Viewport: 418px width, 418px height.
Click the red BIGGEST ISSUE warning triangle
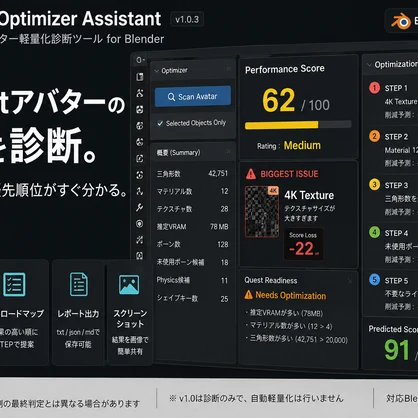(251, 174)
